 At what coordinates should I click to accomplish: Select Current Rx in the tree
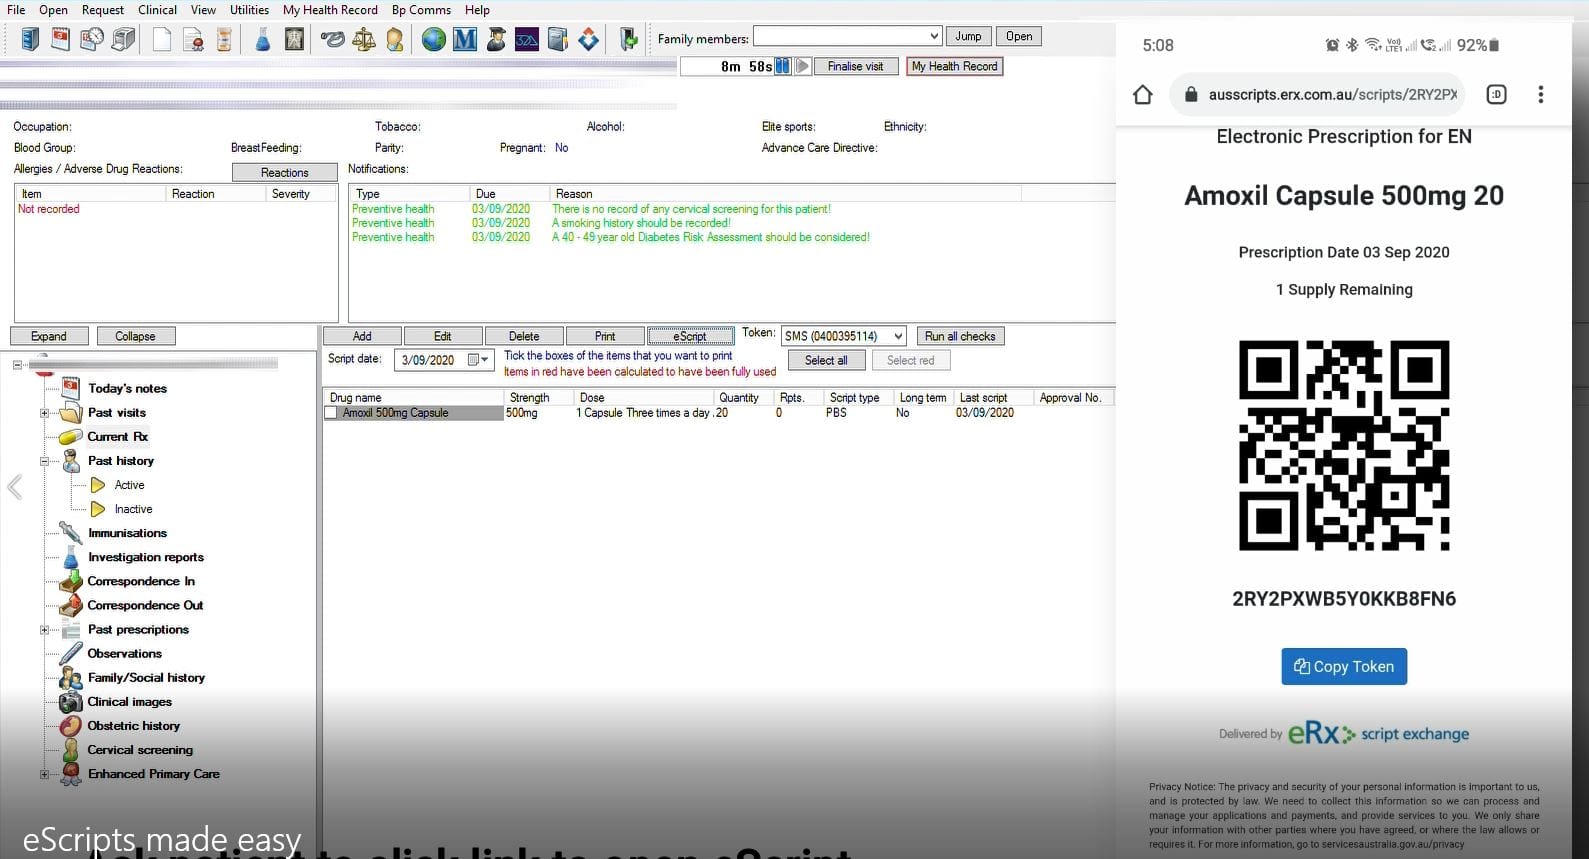tap(117, 437)
